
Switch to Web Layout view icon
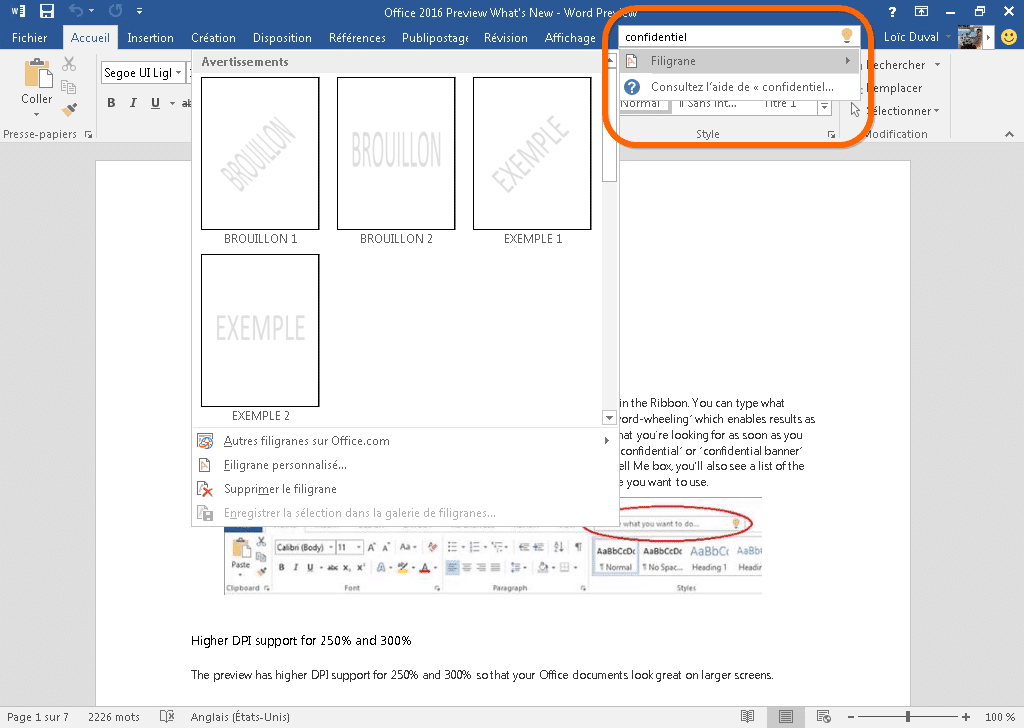pos(824,716)
